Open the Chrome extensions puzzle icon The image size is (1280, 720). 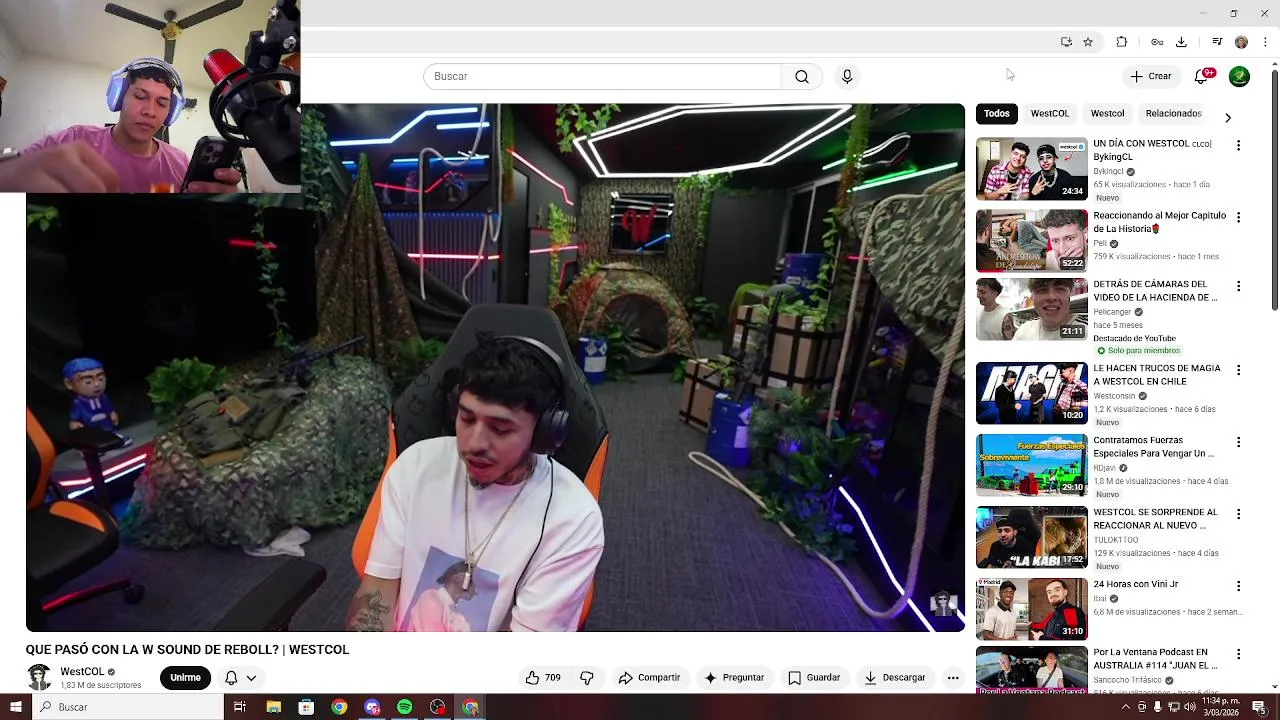pyautogui.click(x=1121, y=42)
